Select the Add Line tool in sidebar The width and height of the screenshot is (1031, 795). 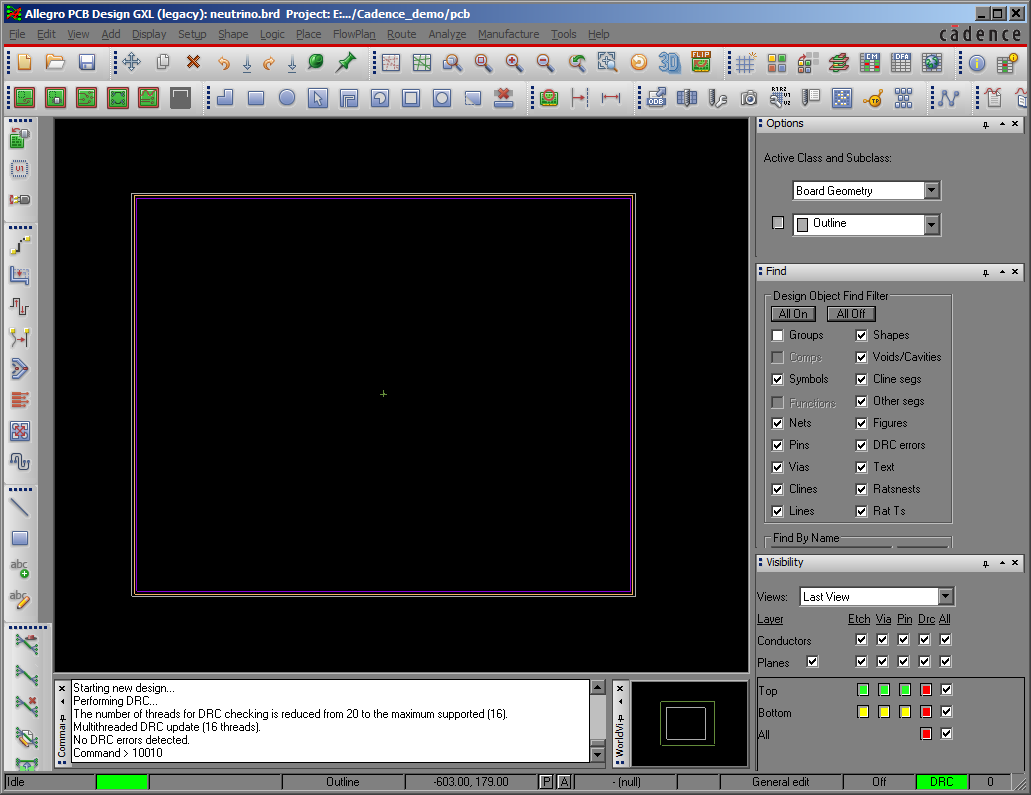pyautogui.click(x=20, y=507)
